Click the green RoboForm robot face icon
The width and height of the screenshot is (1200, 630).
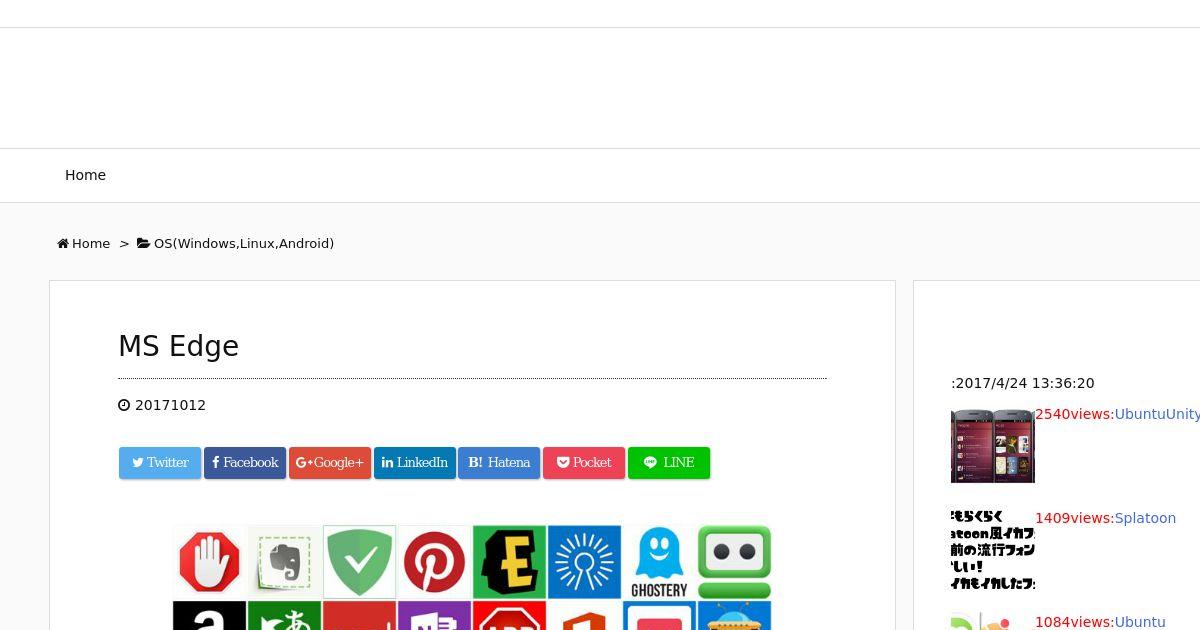pos(734,562)
